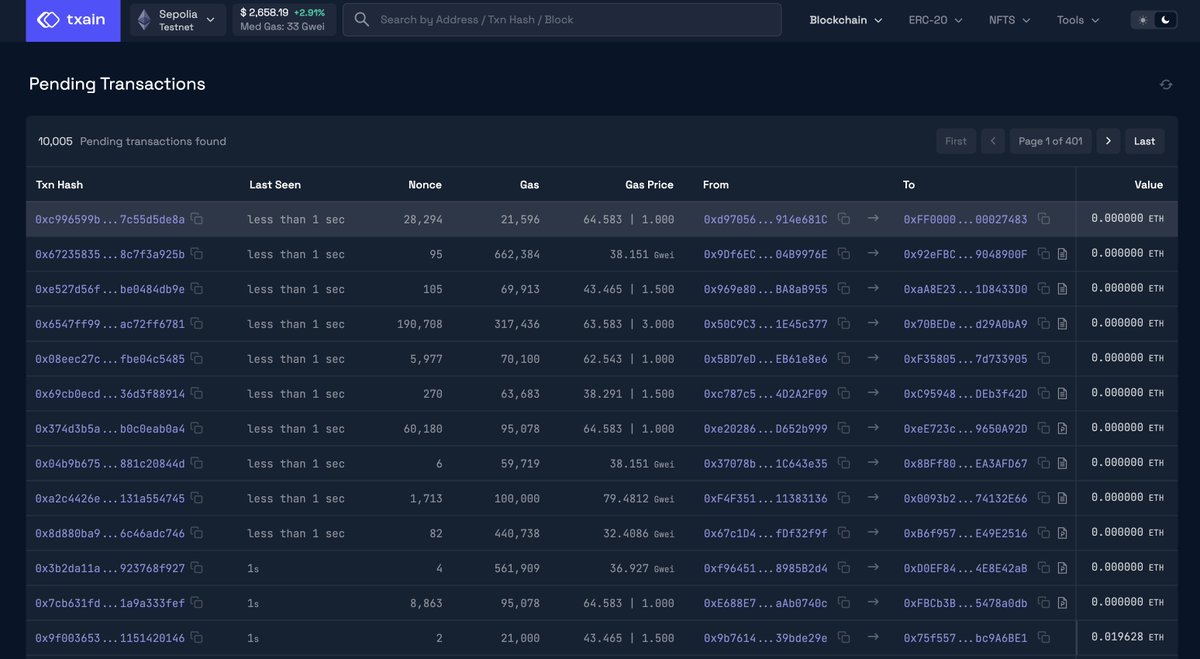Click the 0.019628 ETH value cell
Screen dimensions: 1200x659
tap(1128, 637)
